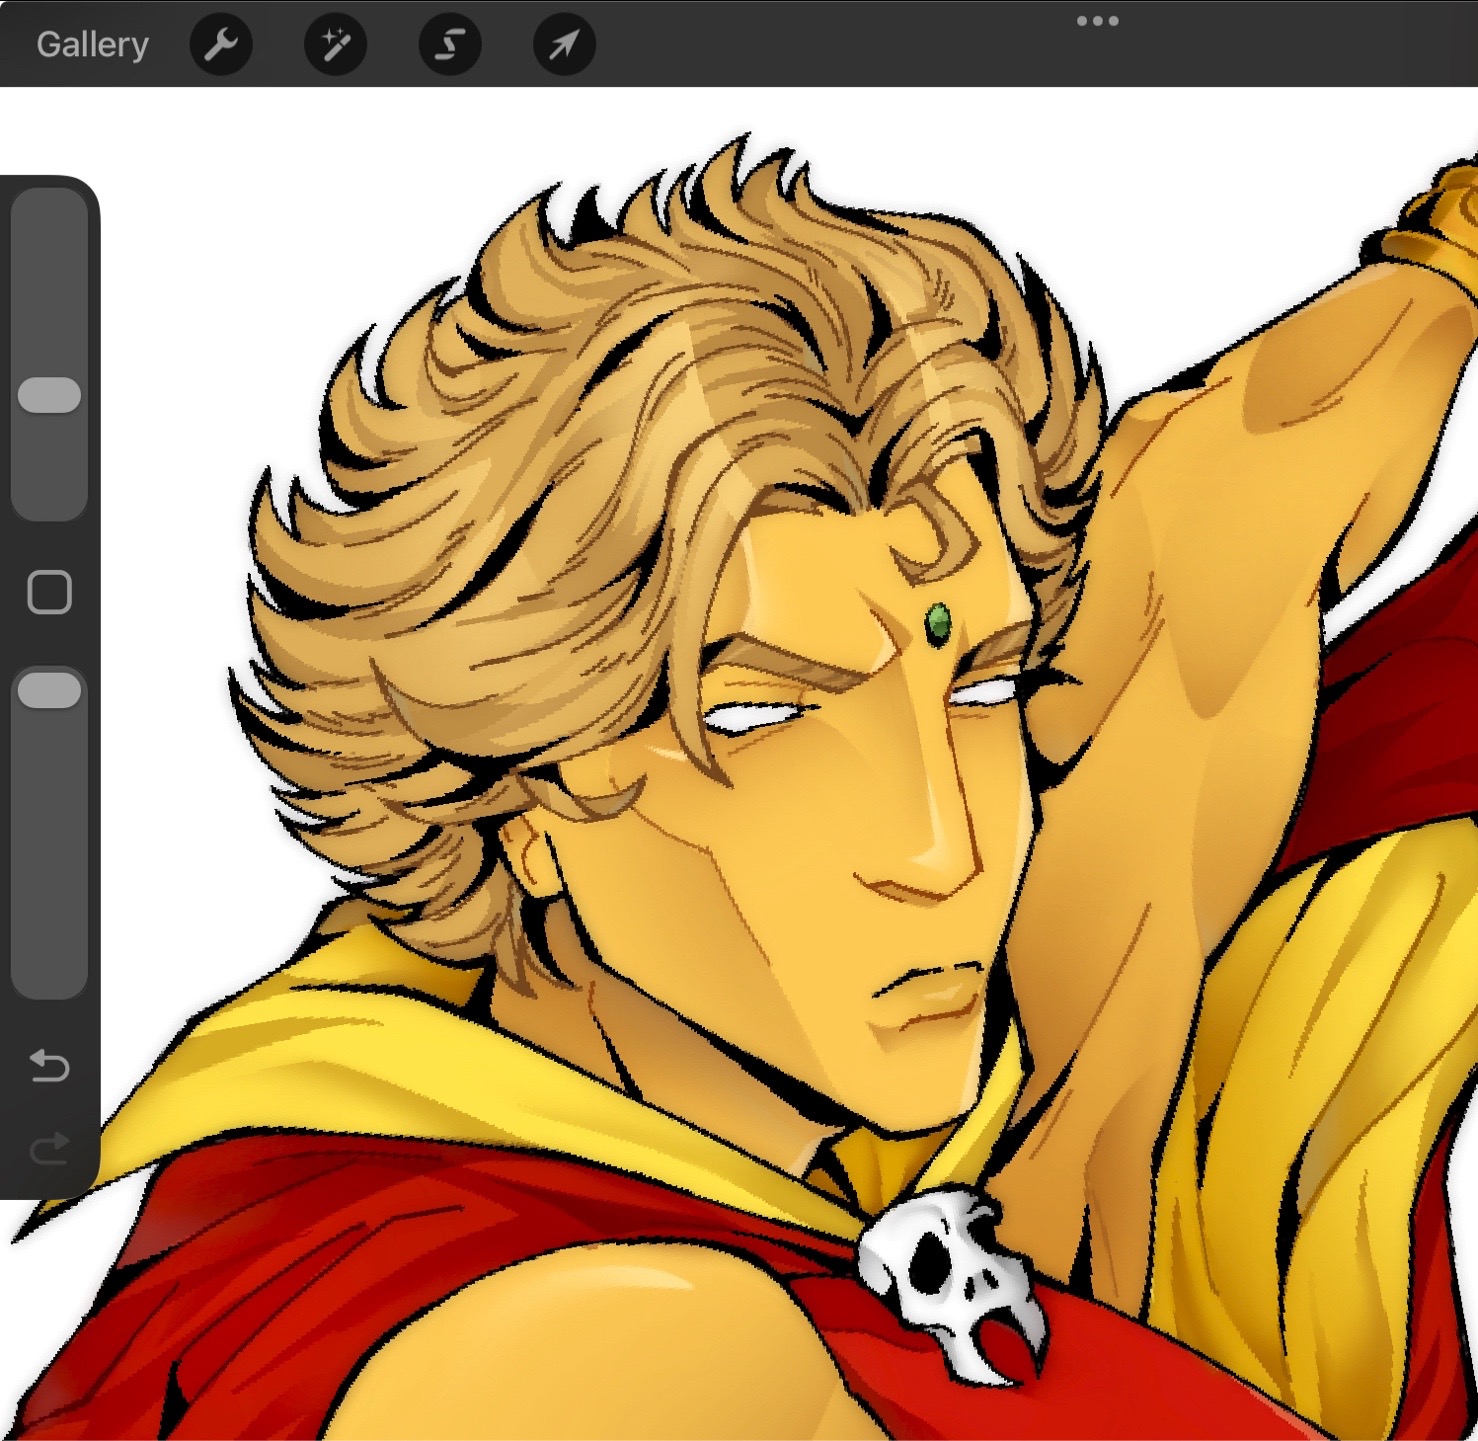Return to the Gallery
Screen dimensions: 1478x1441
click(92, 45)
